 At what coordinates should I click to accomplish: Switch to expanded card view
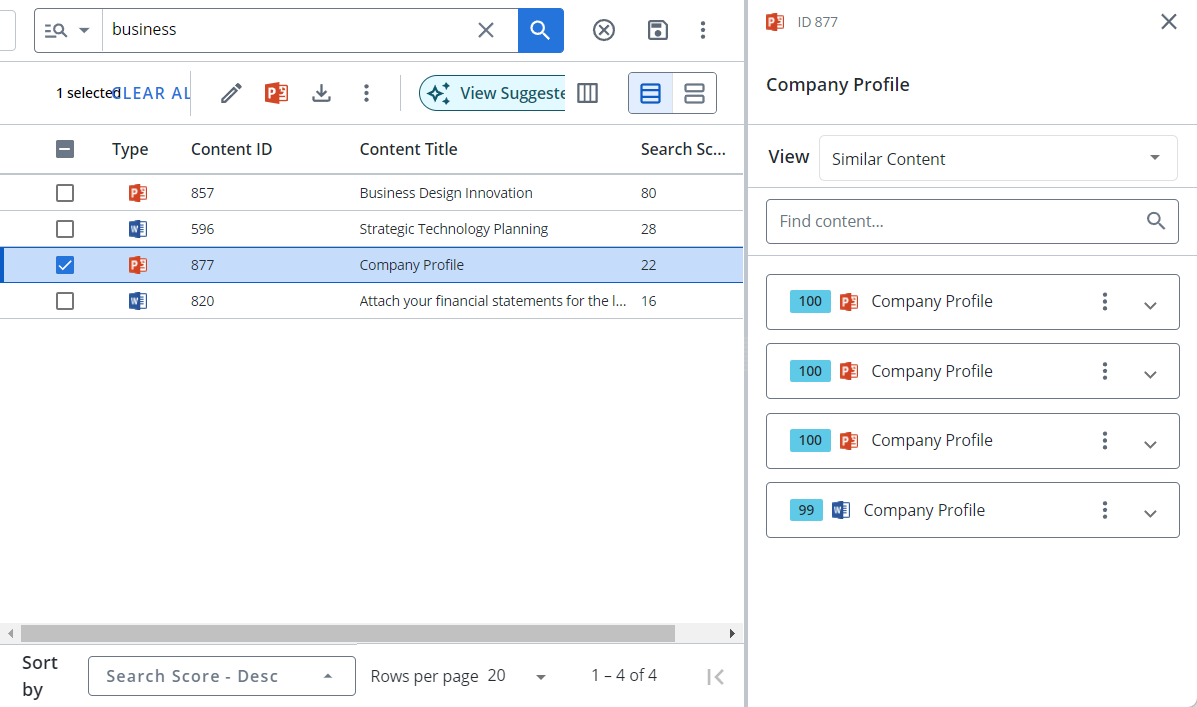point(695,93)
